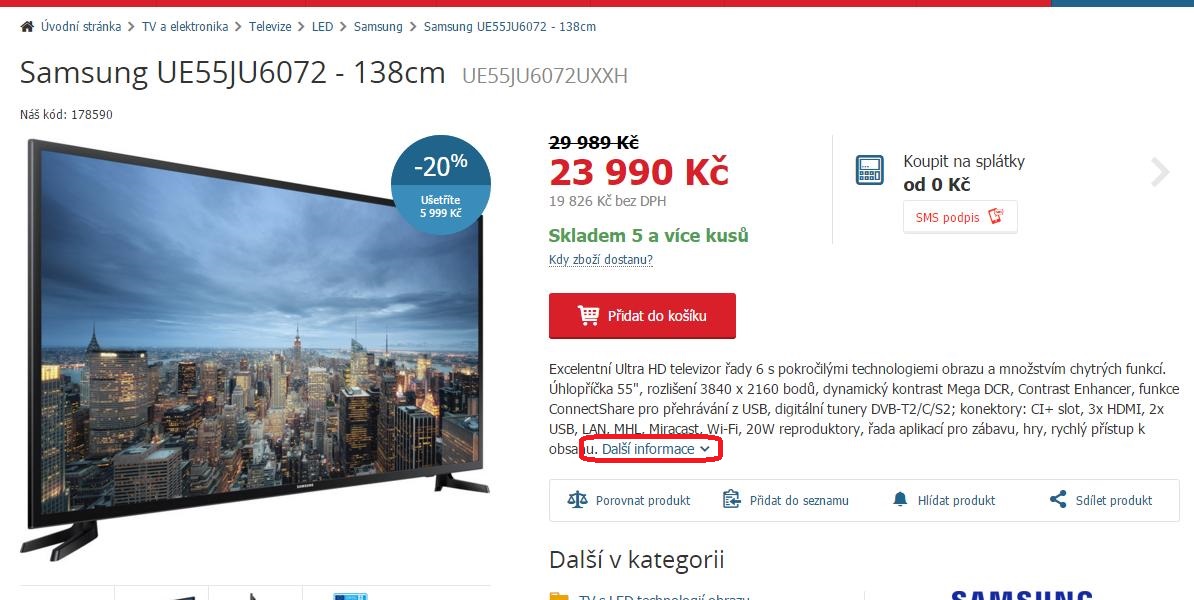
Task: Go to the Televize breadcrumb category
Action: (270, 27)
